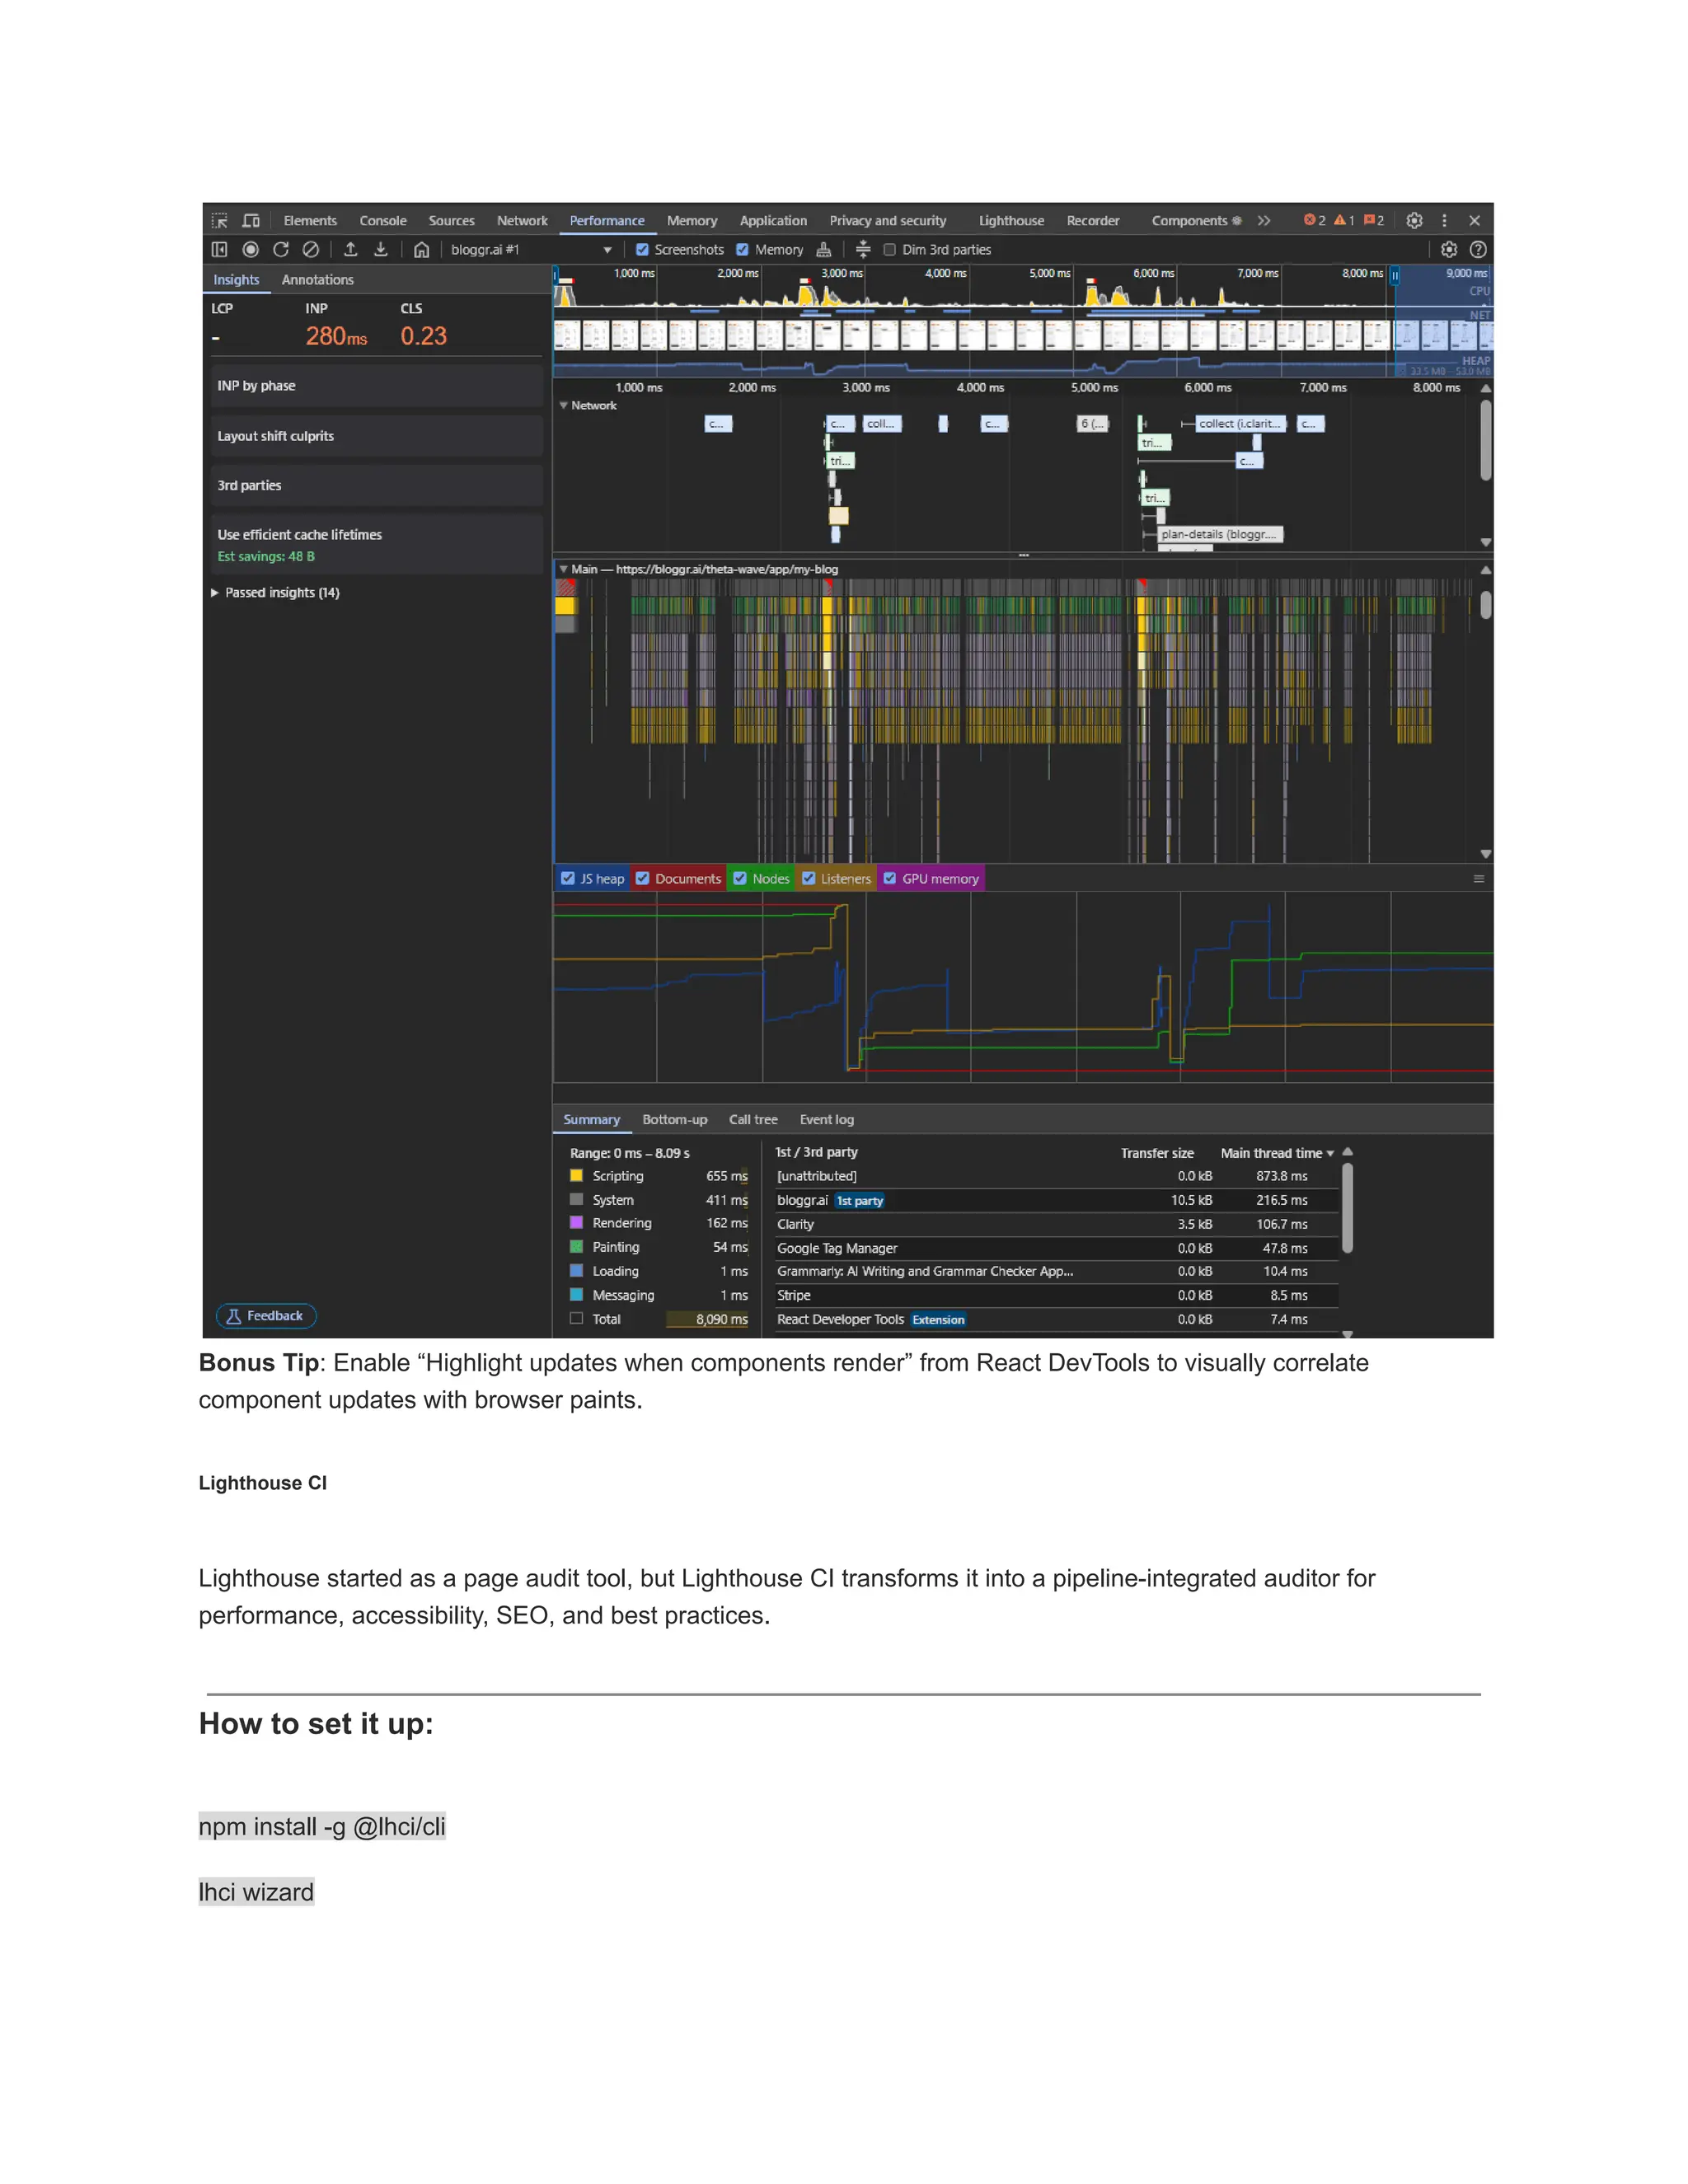
Task: Select the plan-details (bloggr... network request
Action: [x=1219, y=534]
